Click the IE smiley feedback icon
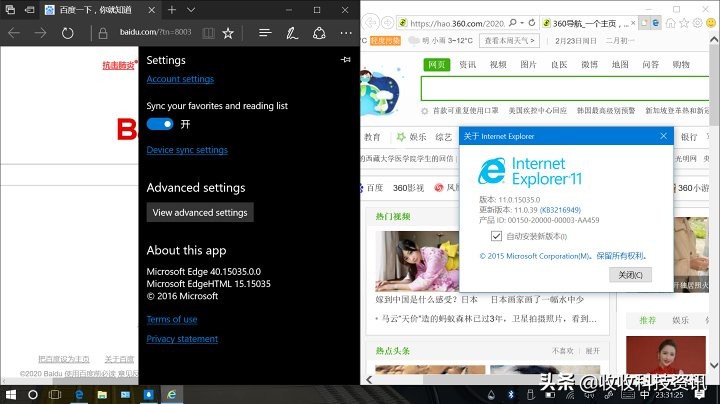 pos(711,23)
